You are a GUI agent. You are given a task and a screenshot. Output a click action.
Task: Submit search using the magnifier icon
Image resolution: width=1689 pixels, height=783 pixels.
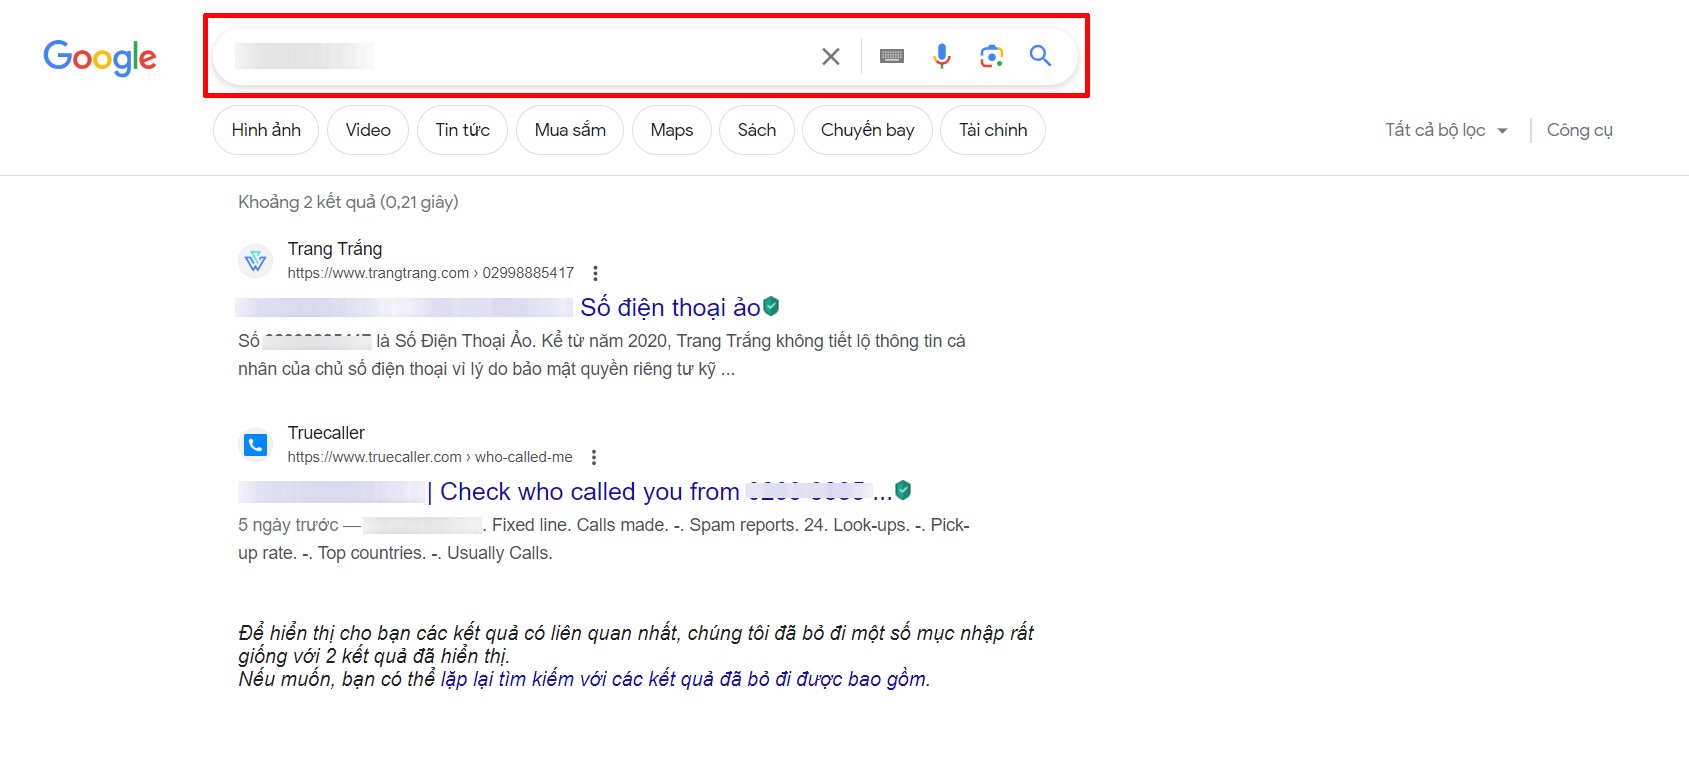tap(1040, 56)
